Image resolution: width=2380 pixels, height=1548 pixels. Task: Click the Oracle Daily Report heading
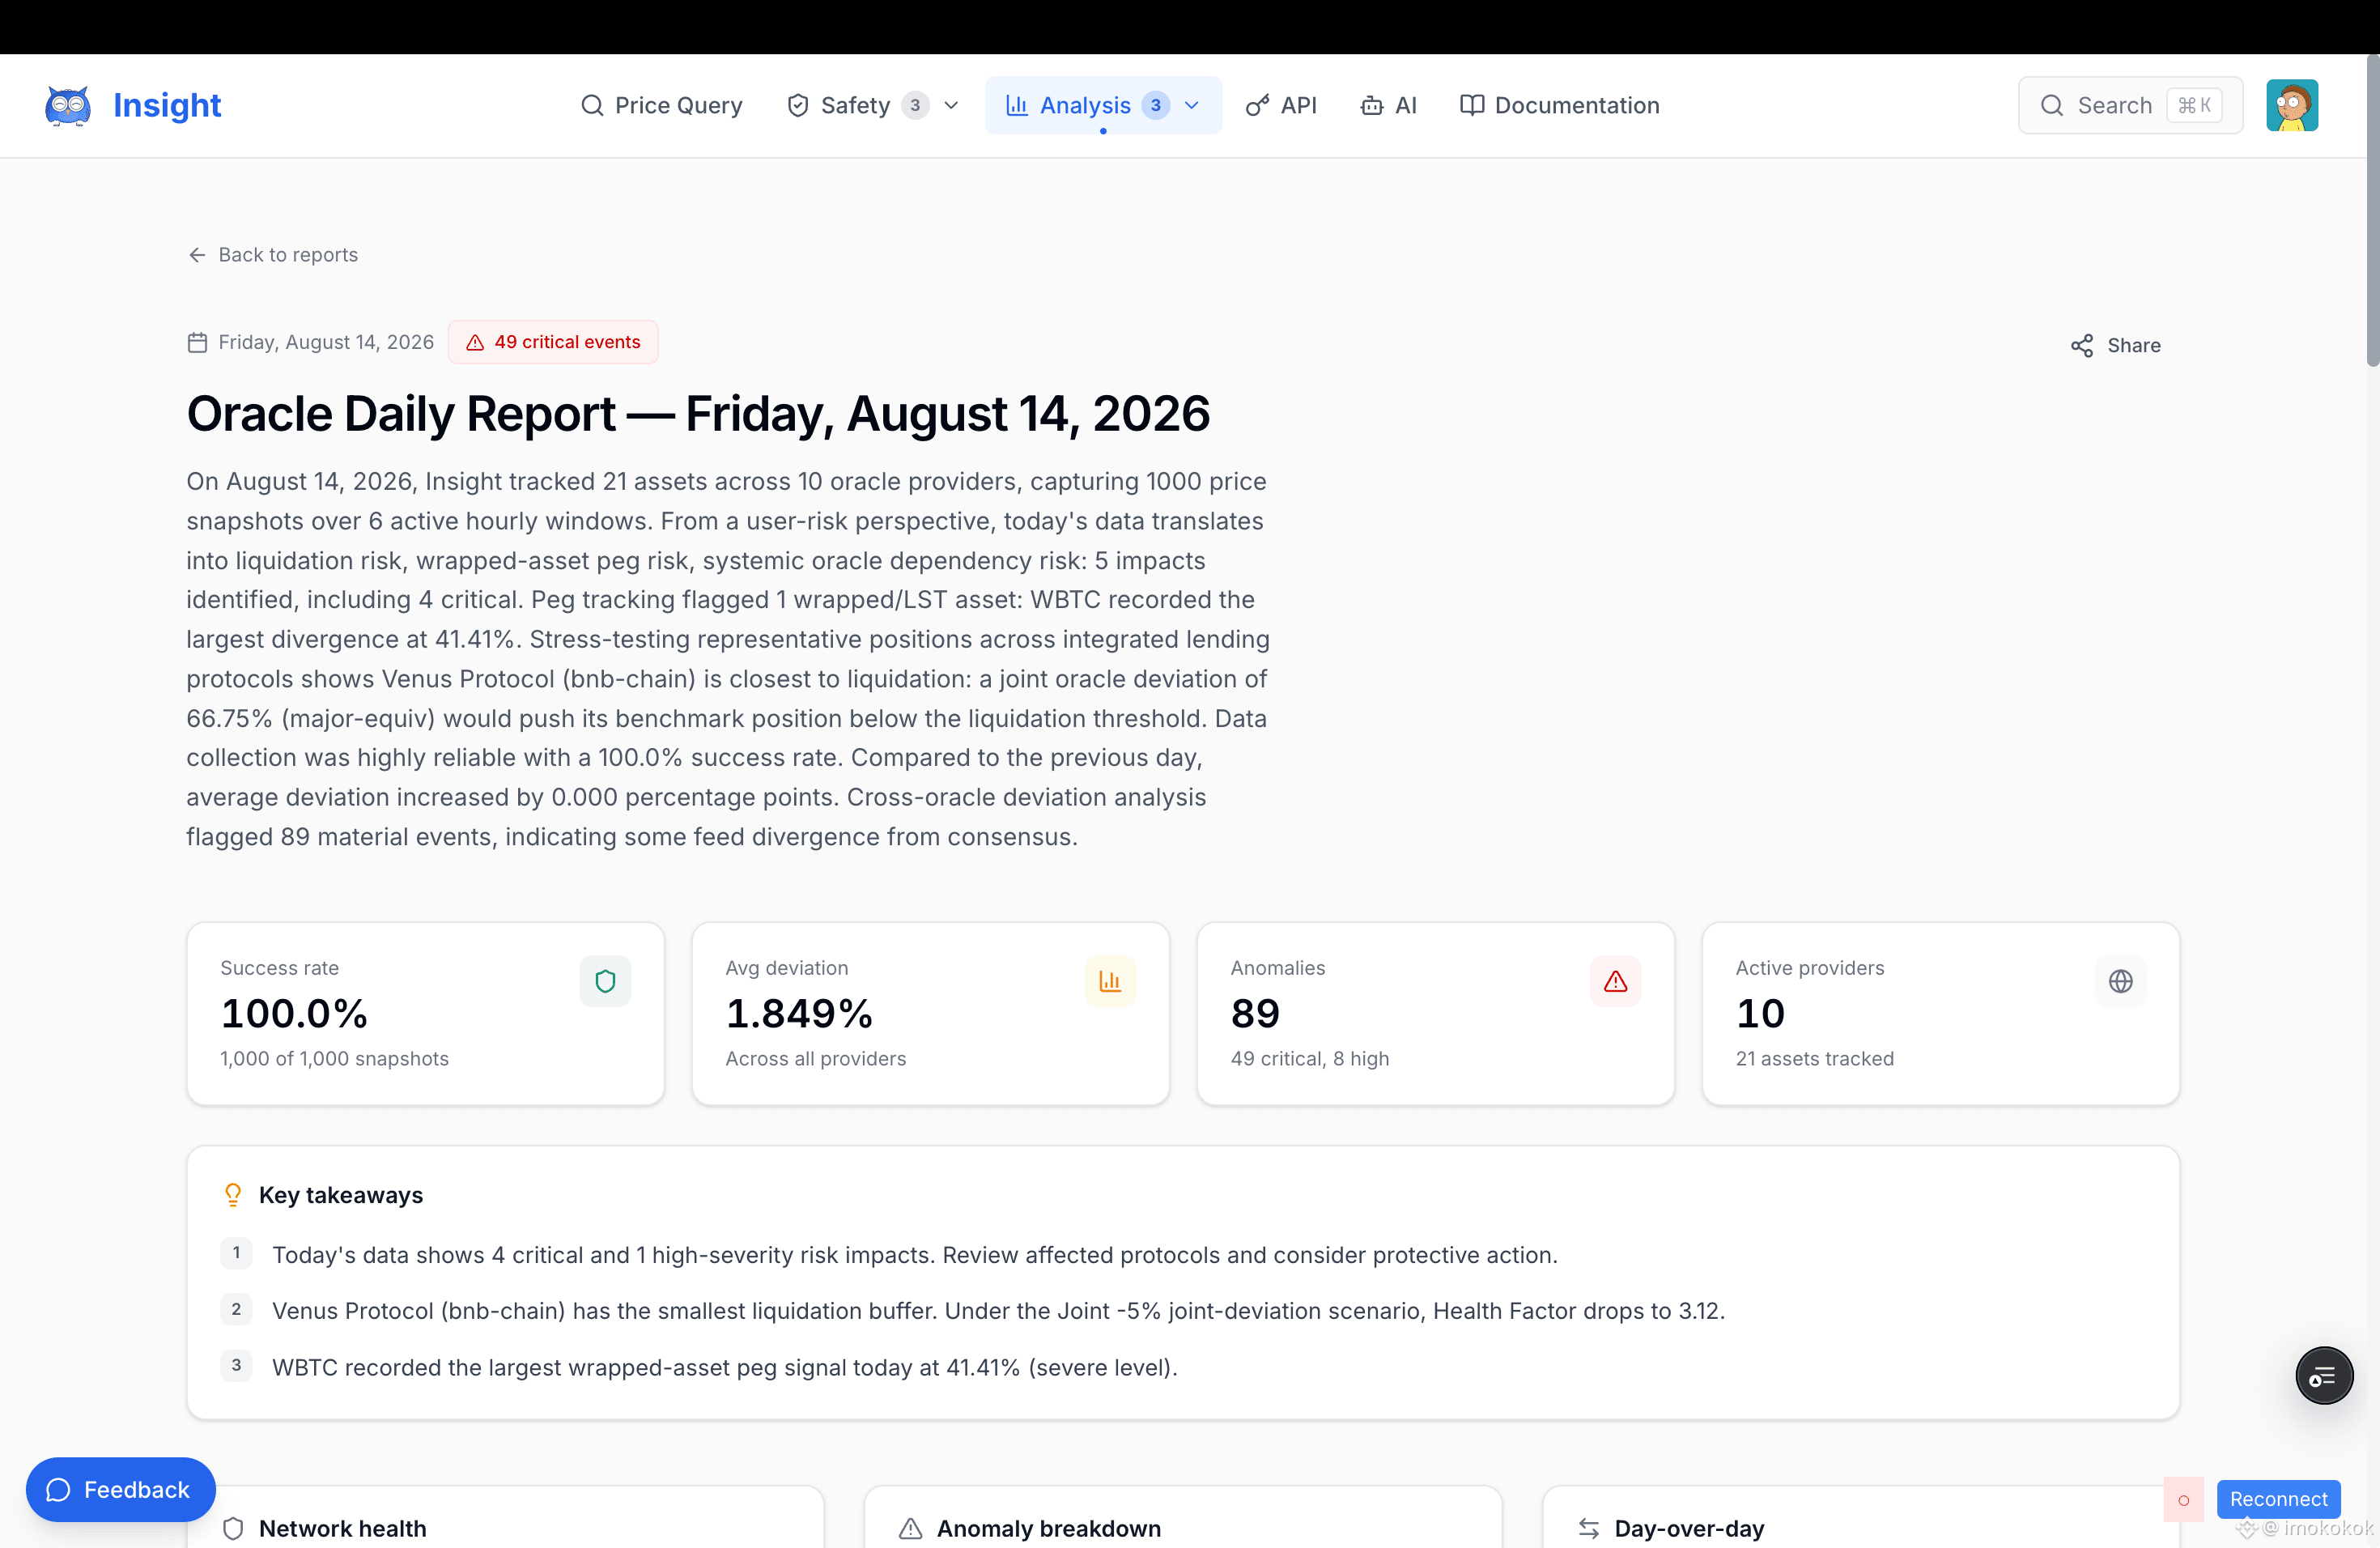pyautogui.click(x=698, y=413)
